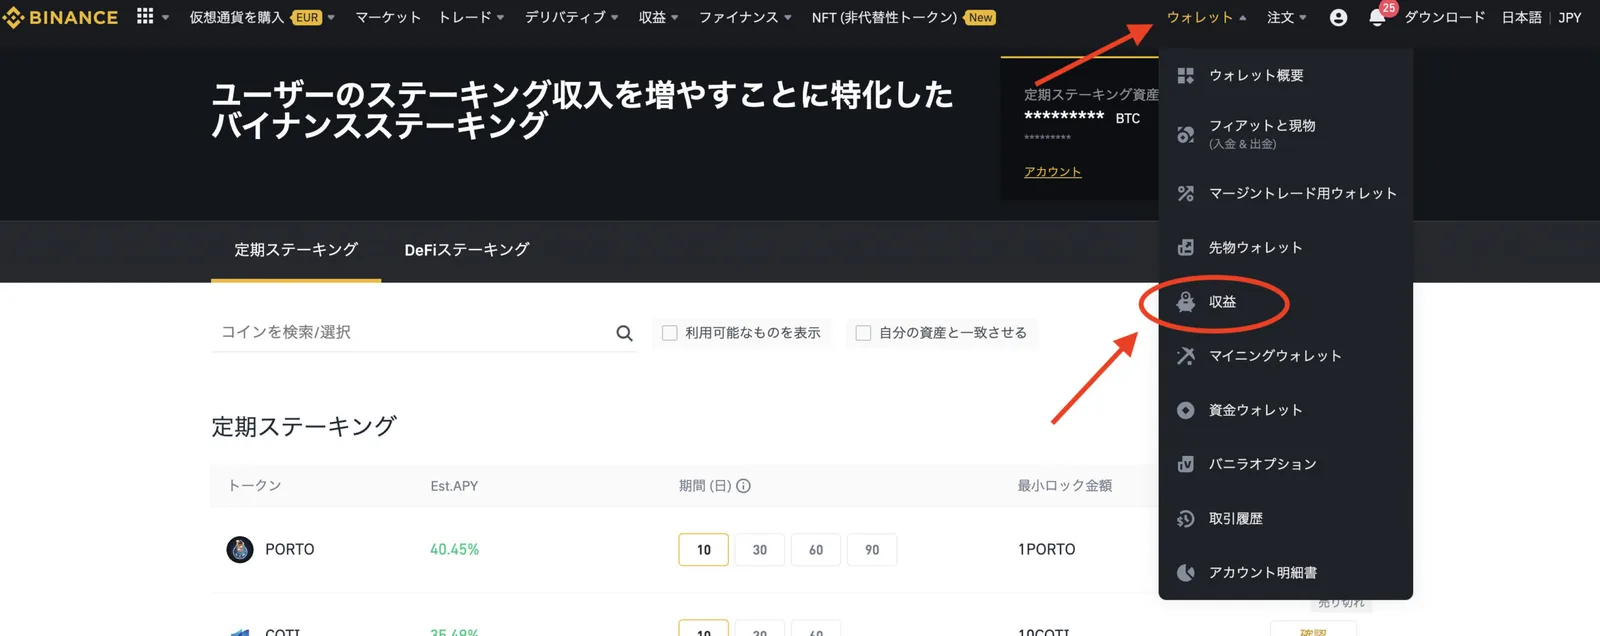
Task: Change language via 日本語
Action: [1522, 18]
